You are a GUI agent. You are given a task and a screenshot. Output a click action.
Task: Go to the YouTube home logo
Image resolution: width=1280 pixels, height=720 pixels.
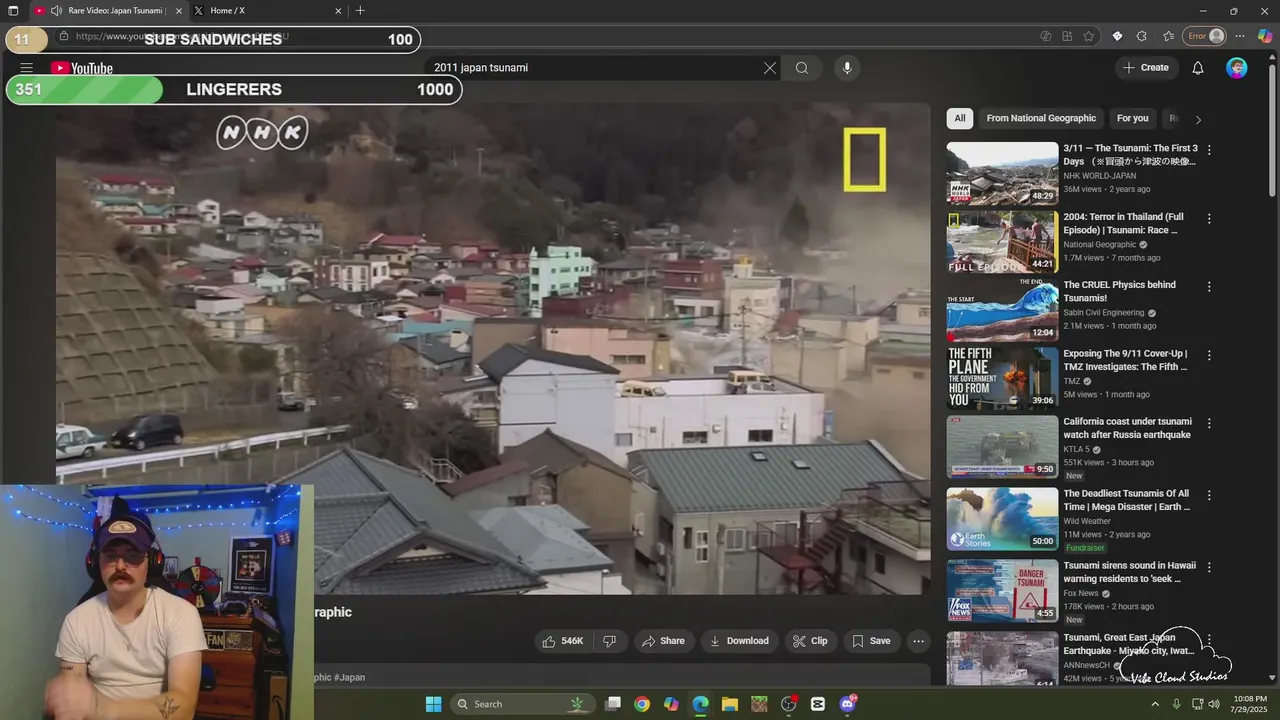coord(82,68)
